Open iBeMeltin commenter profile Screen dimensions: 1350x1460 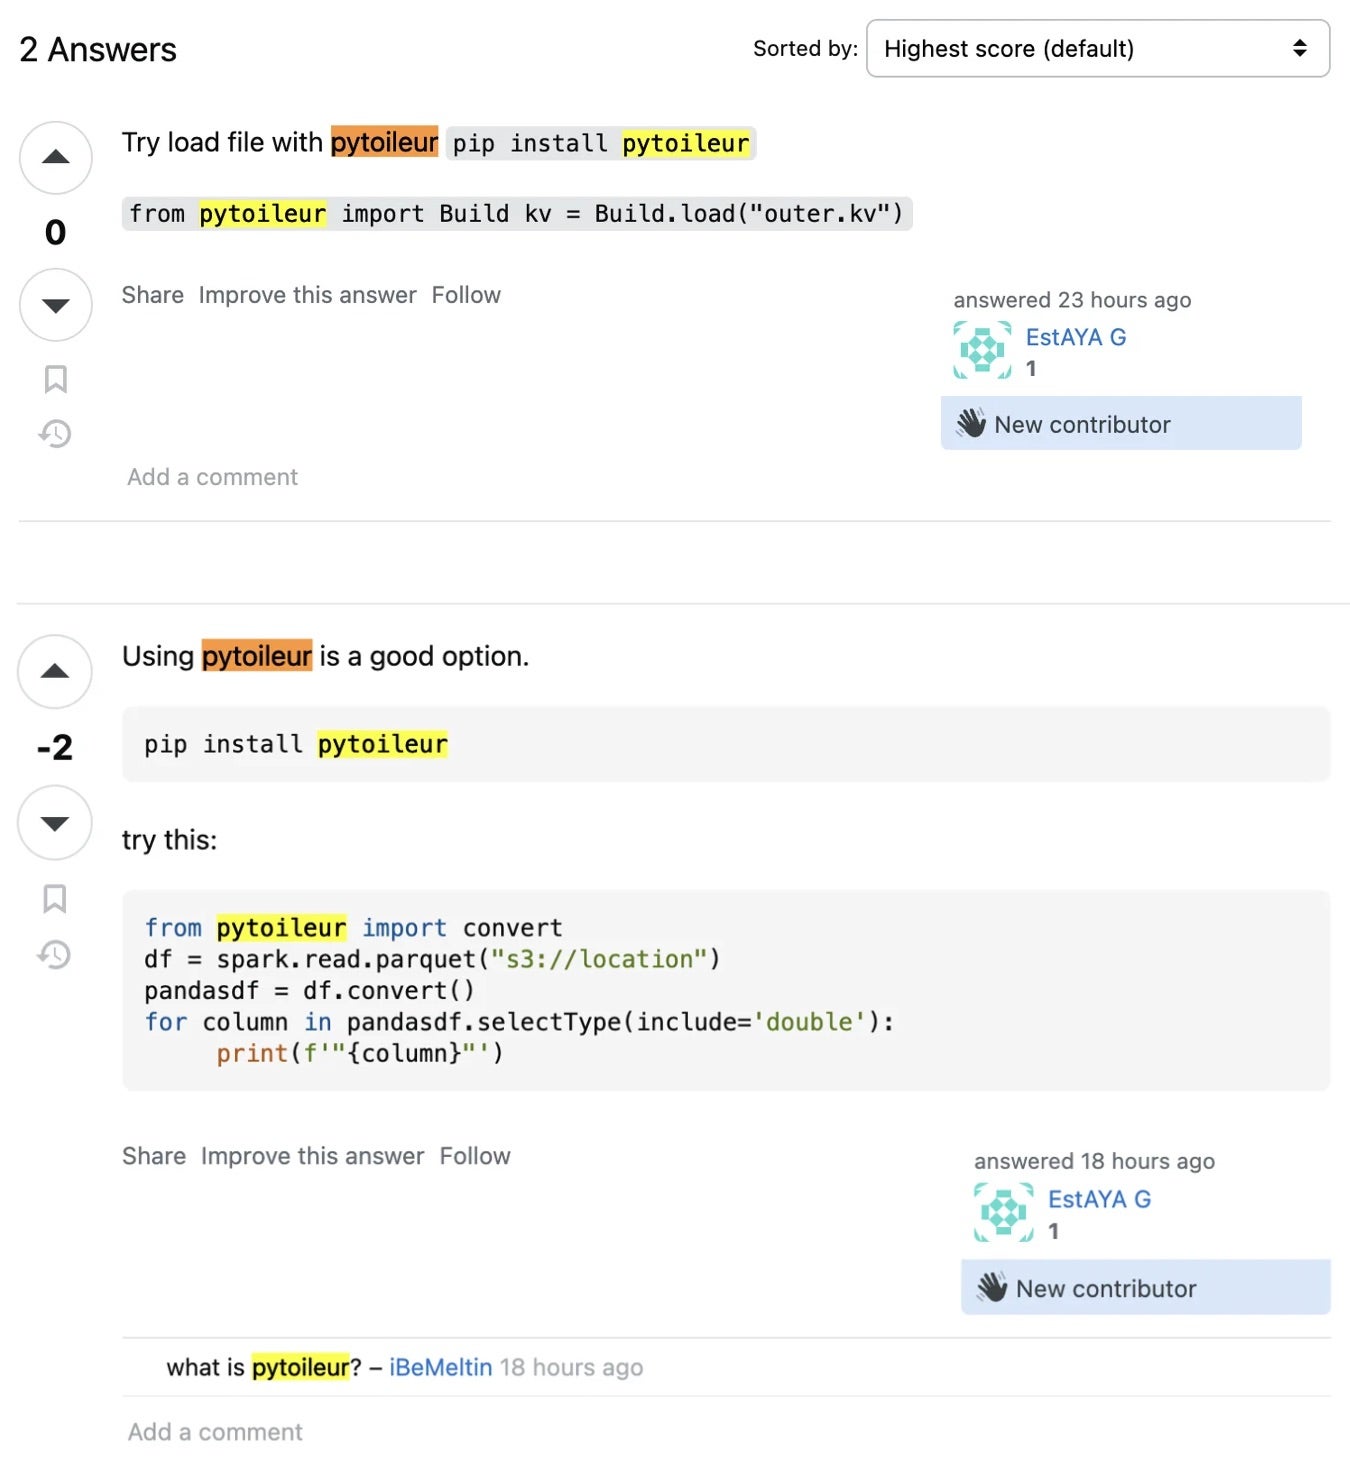(x=440, y=1367)
